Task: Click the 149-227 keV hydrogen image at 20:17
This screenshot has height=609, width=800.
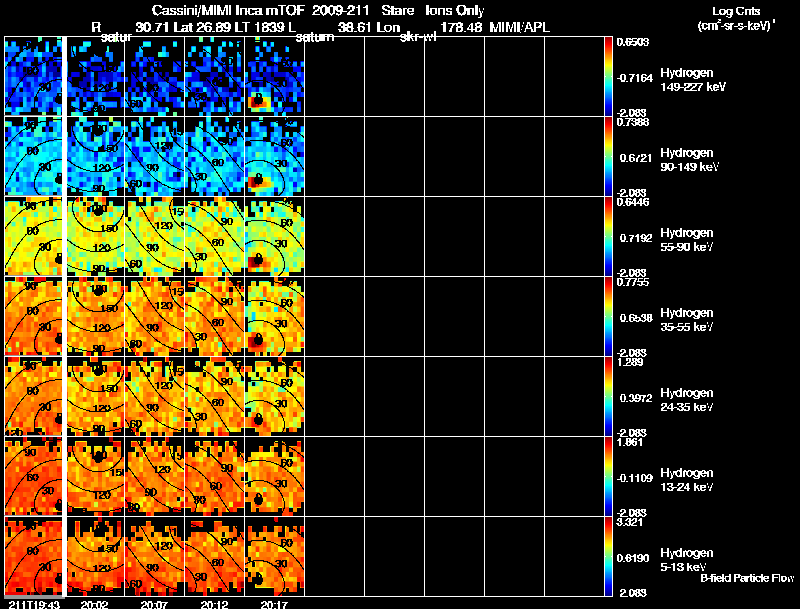Action: [274, 77]
